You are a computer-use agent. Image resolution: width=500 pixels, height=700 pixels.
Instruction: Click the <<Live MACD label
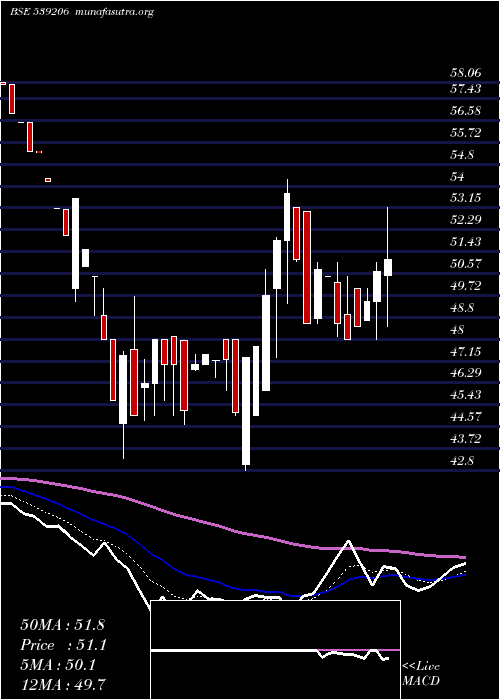pos(421,674)
